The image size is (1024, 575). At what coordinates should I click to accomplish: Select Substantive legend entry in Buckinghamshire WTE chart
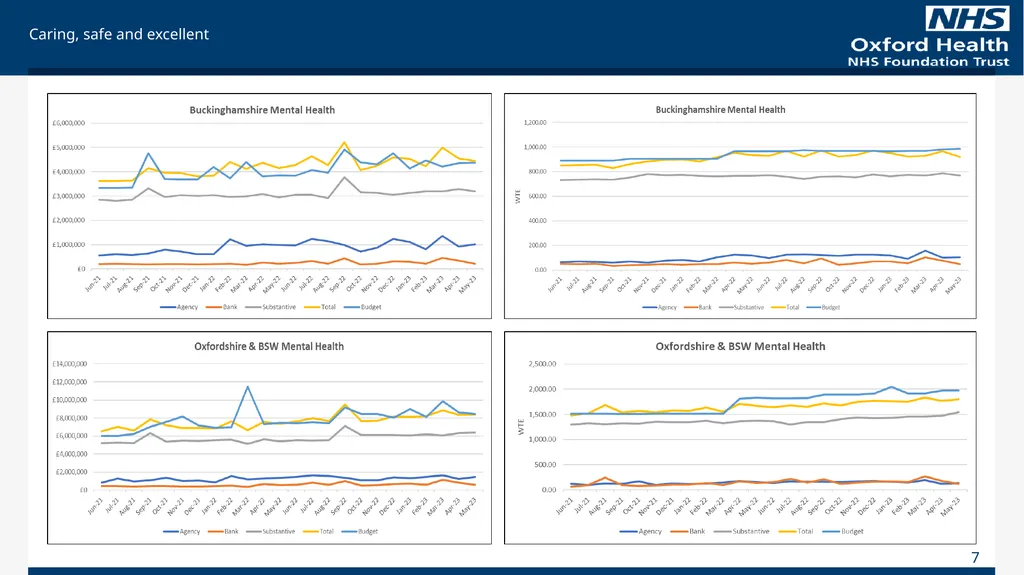pos(741,307)
